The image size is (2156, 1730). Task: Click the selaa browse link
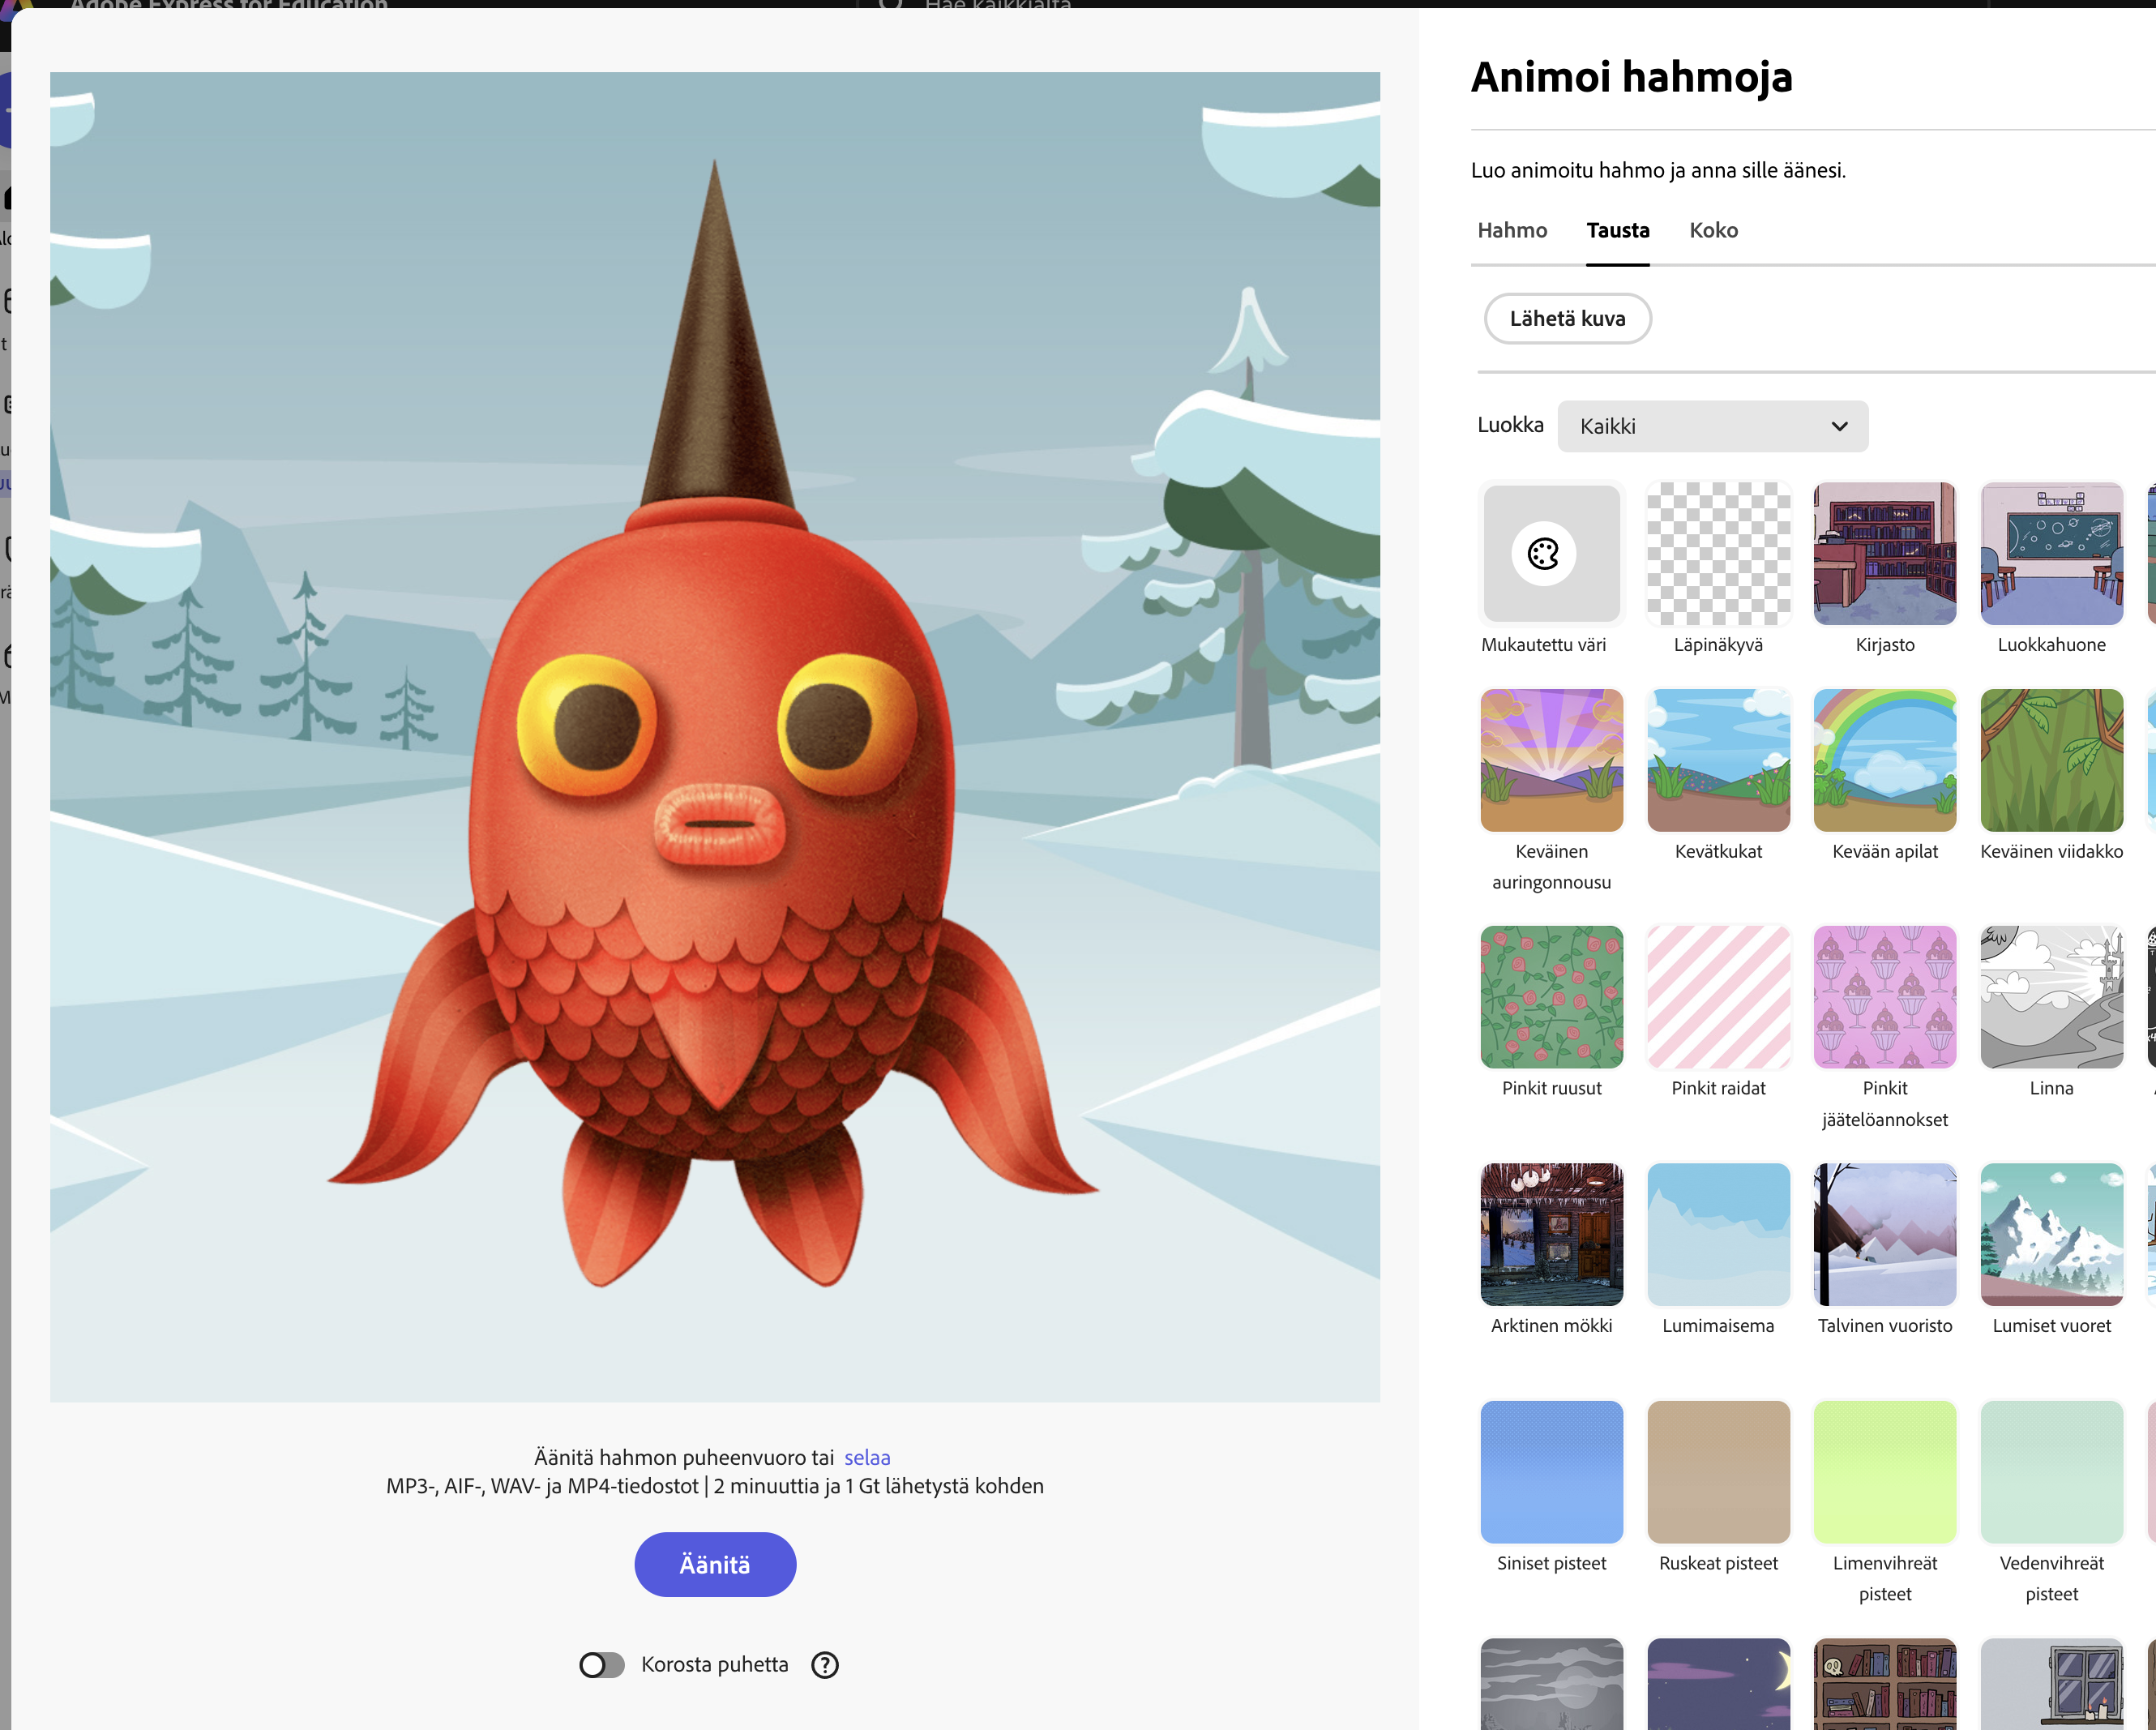tap(866, 1457)
